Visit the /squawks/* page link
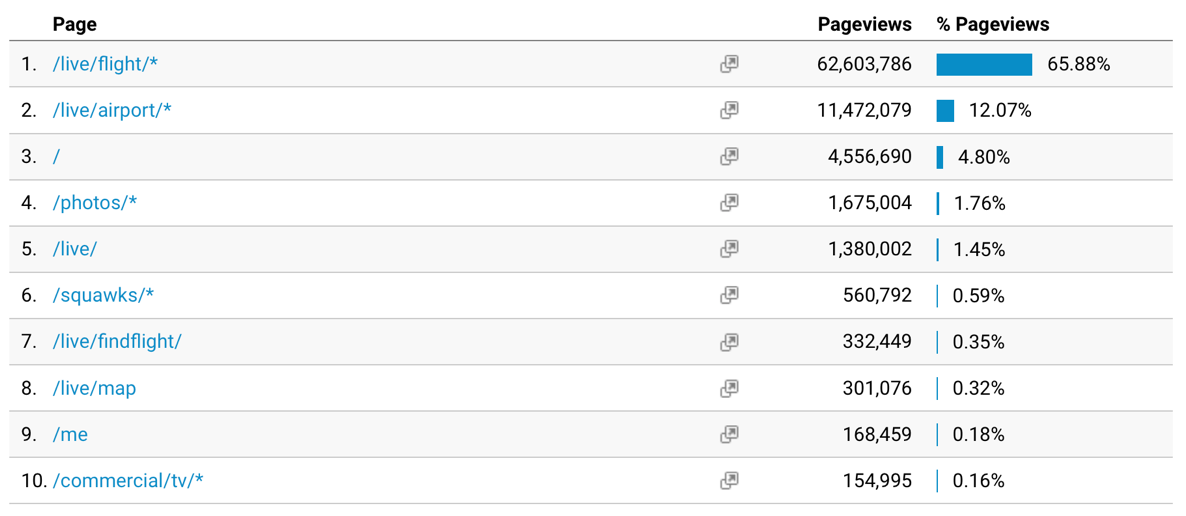 [x=103, y=295]
